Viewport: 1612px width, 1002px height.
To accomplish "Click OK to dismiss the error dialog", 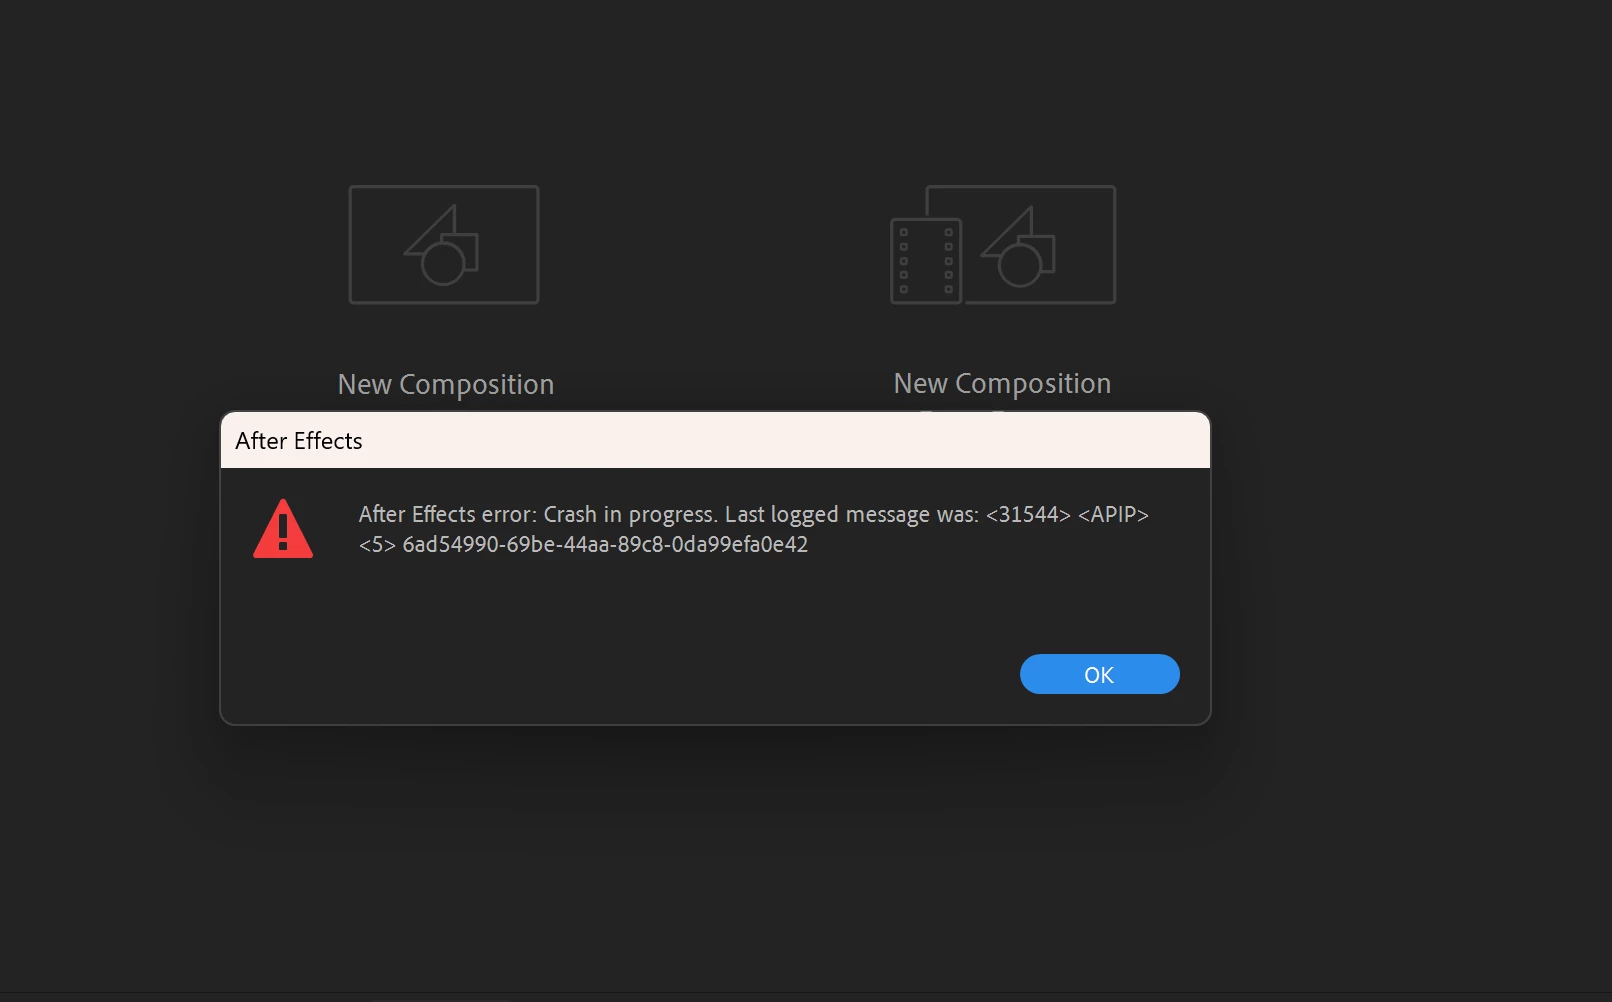I will pyautogui.click(x=1099, y=674).
